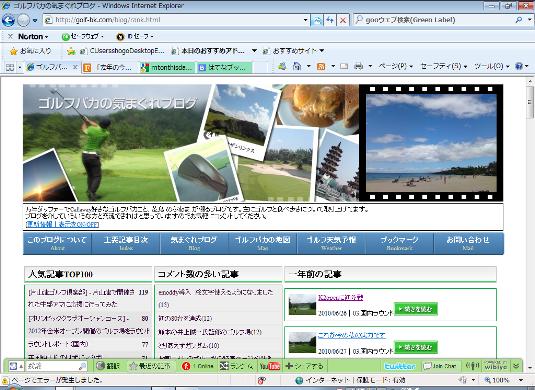Click the 気まぐれブログ Blog nav item

tap(194, 243)
